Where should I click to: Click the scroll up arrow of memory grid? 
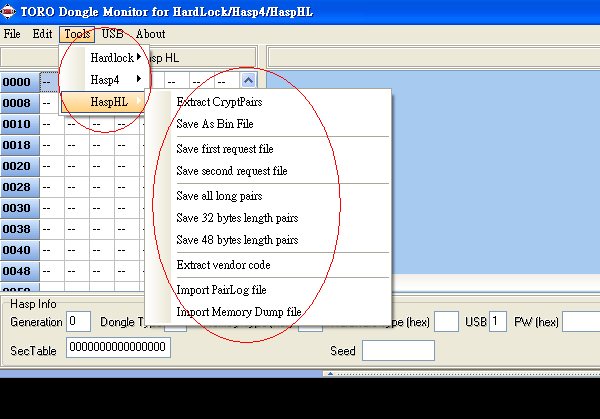[248, 80]
